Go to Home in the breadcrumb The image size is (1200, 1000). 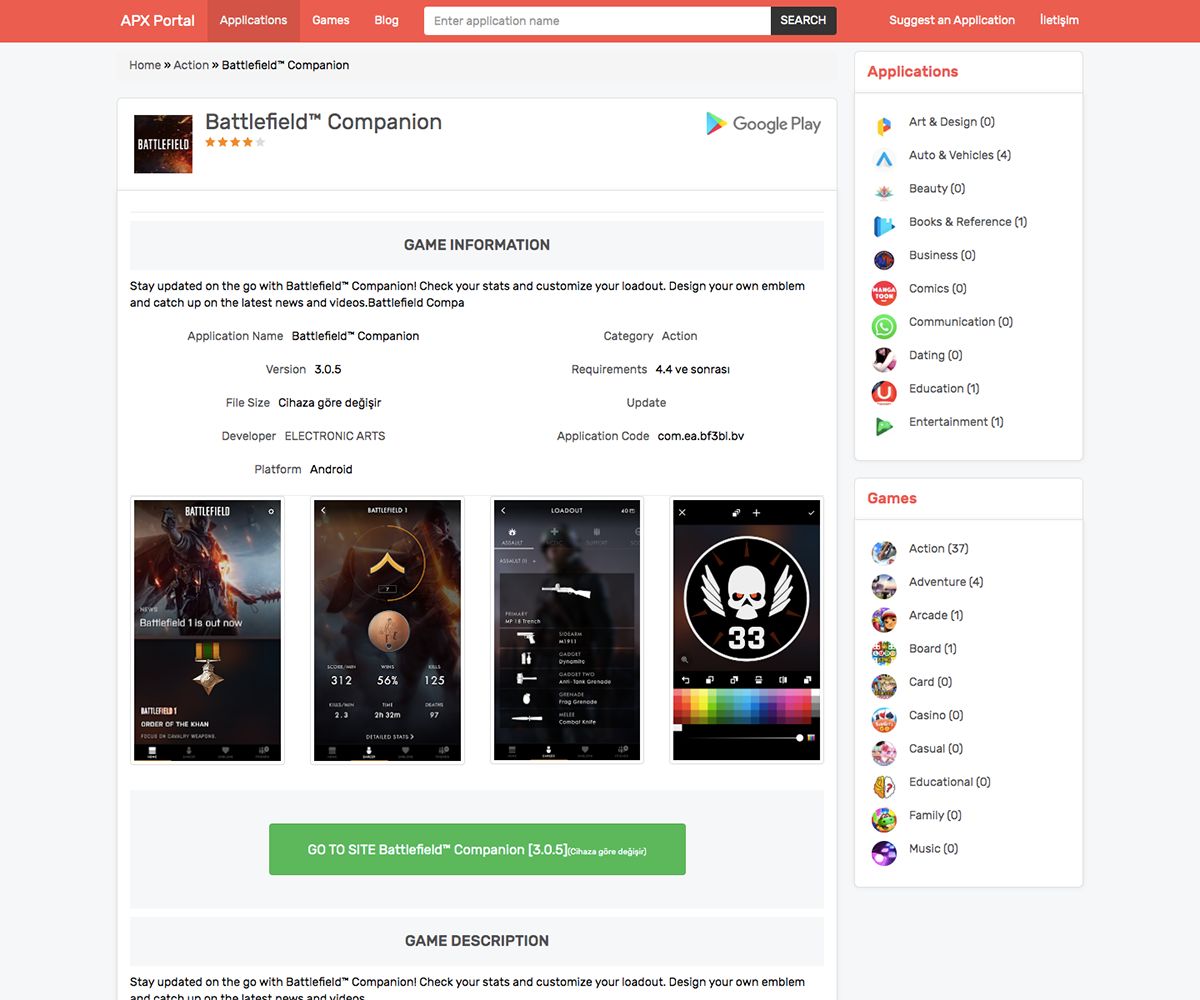coord(145,65)
